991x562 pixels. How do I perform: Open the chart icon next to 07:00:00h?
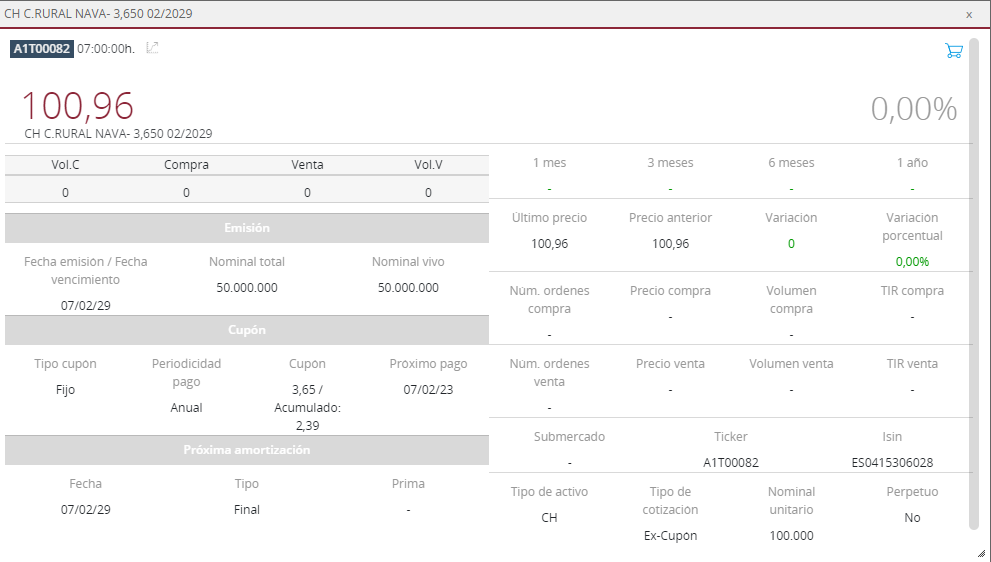(x=152, y=48)
